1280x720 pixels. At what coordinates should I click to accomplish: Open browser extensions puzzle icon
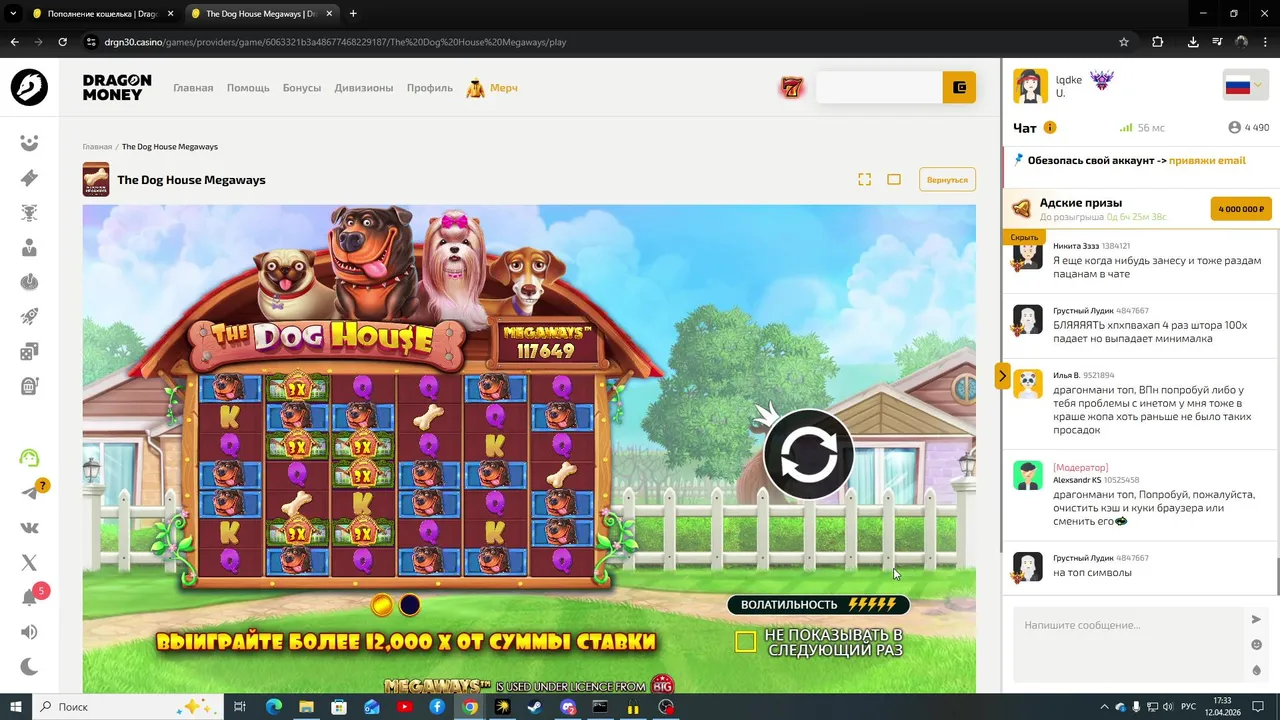click(1158, 42)
